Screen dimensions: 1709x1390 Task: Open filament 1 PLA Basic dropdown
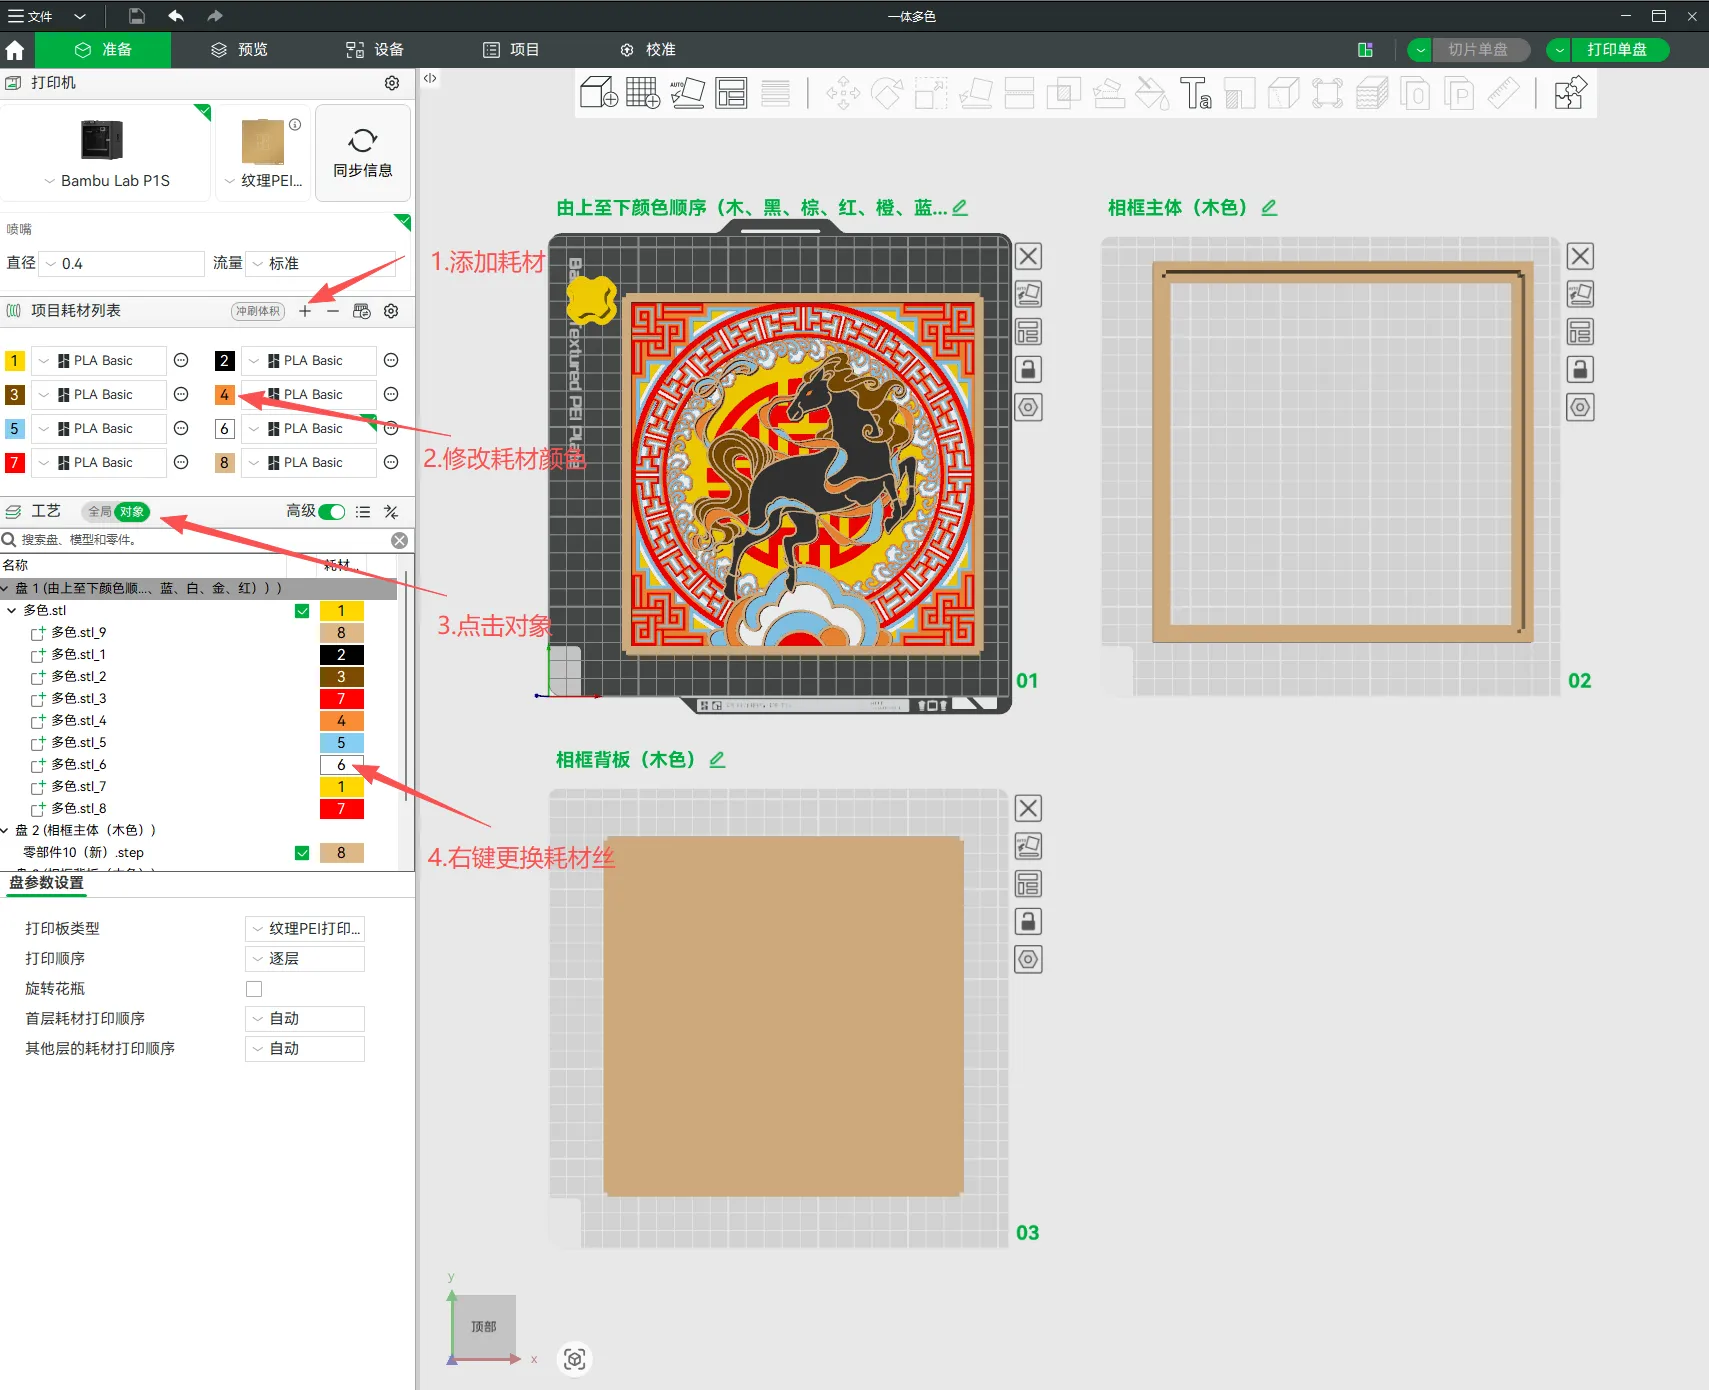[x=98, y=361]
